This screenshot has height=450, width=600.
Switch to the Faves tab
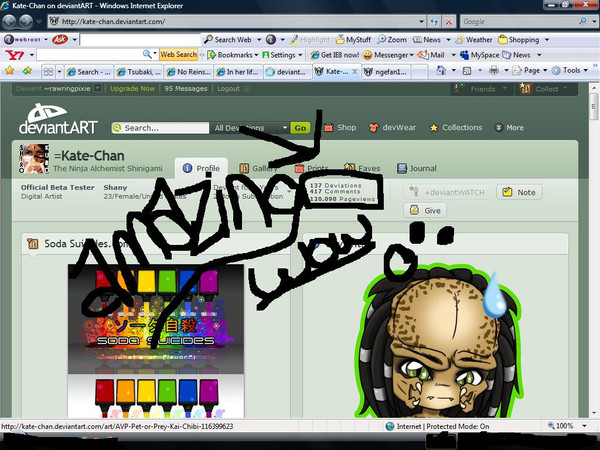(x=362, y=168)
